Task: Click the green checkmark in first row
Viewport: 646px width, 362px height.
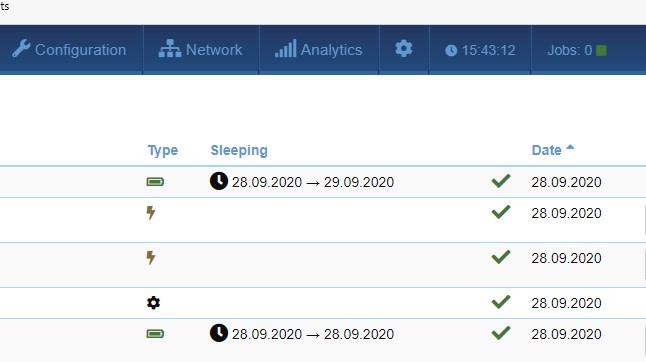Action: click(x=501, y=181)
